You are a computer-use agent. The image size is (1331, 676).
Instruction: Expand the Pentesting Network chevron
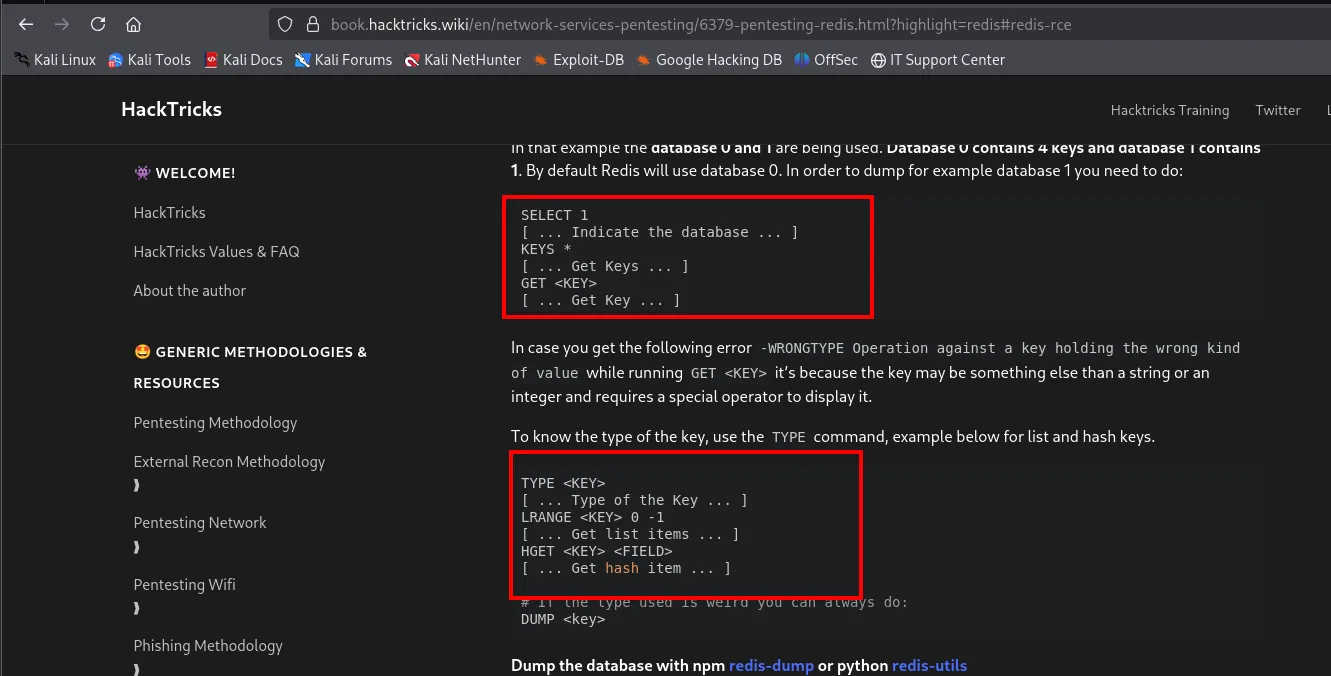(x=137, y=547)
